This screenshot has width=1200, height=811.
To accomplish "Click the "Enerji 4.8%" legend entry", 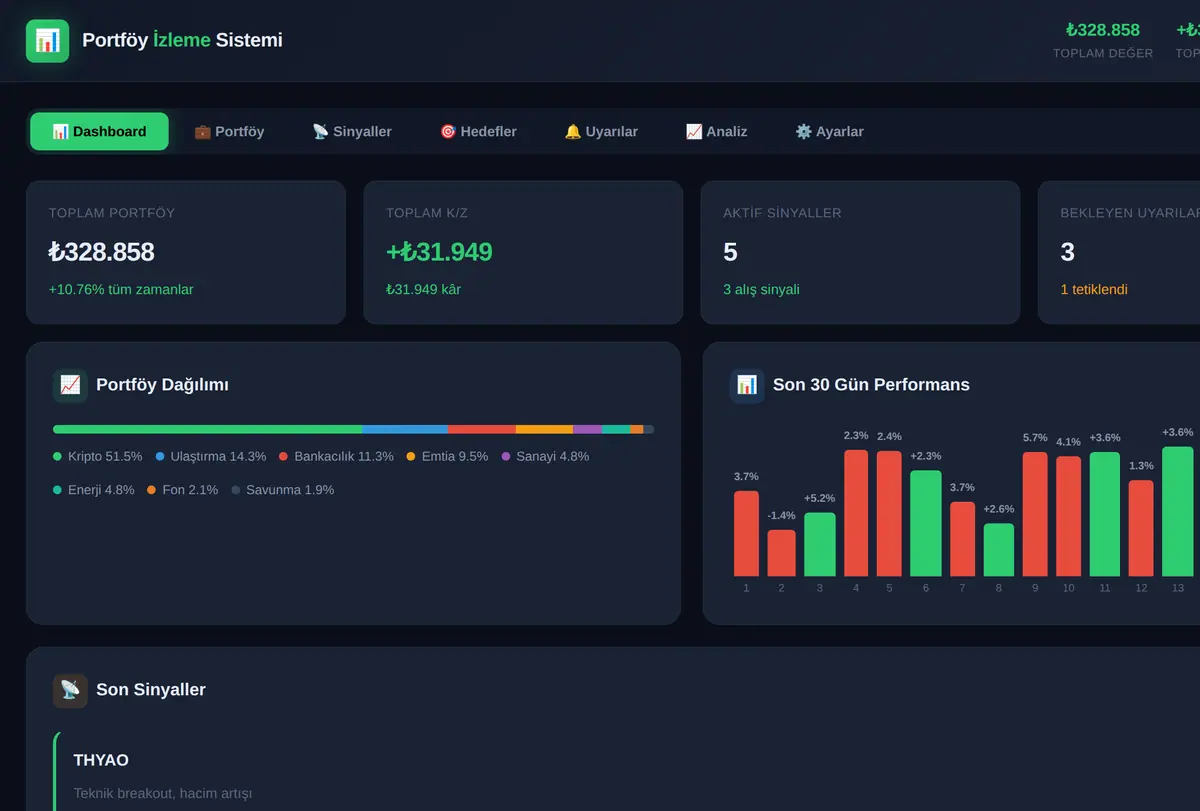I will pyautogui.click(x=94, y=490).
